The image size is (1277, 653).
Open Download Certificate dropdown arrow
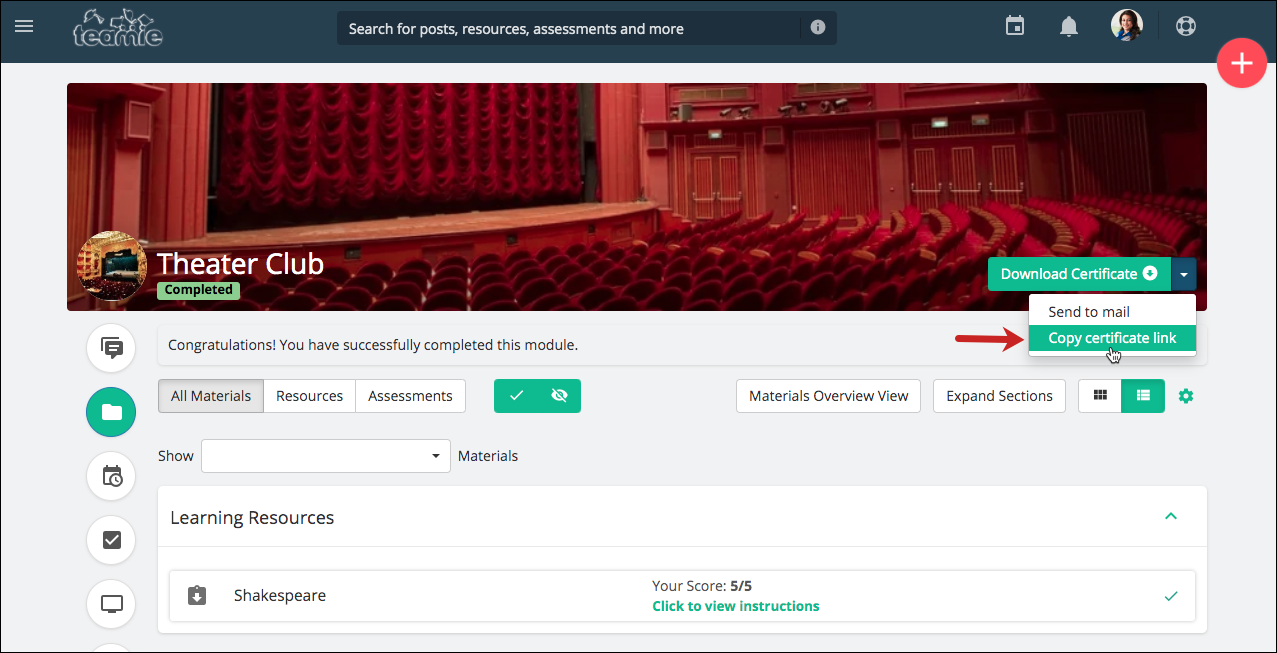(1184, 274)
